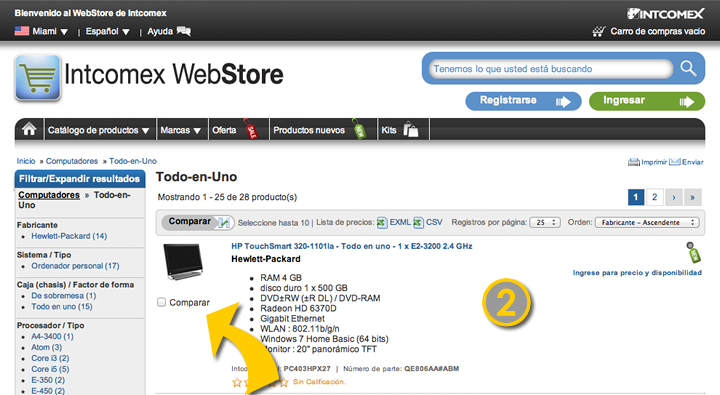Open the Español language dropdown
The width and height of the screenshot is (720, 395).
point(107,31)
